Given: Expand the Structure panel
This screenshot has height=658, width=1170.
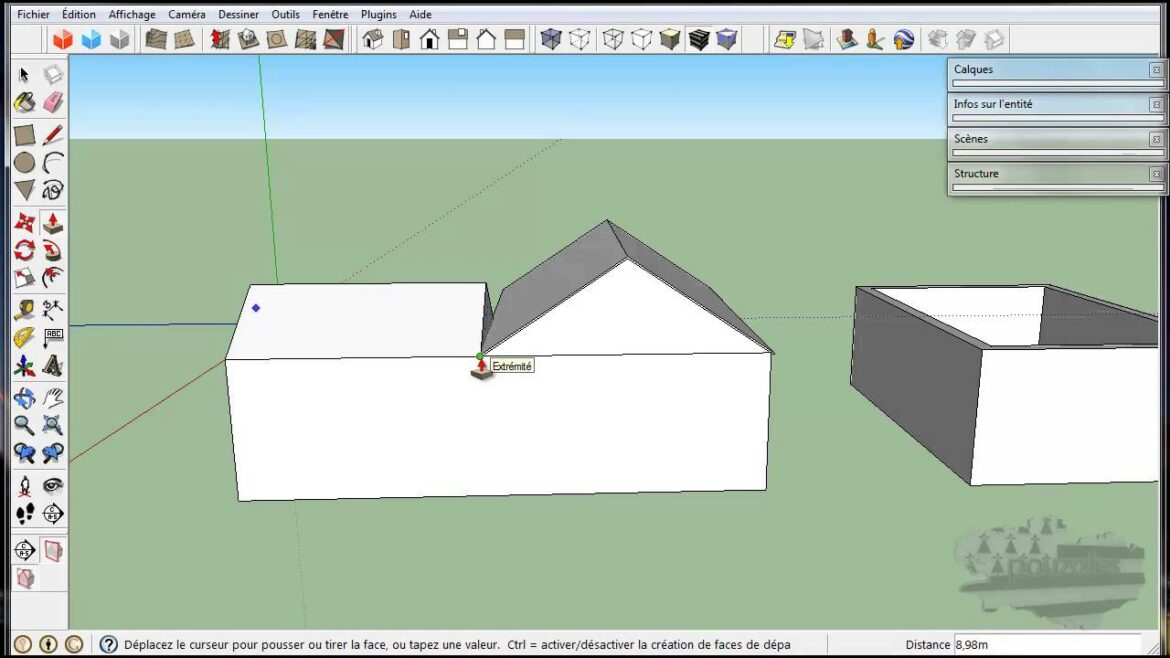Looking at the screenshot, I should click(x=1000, y=173).
